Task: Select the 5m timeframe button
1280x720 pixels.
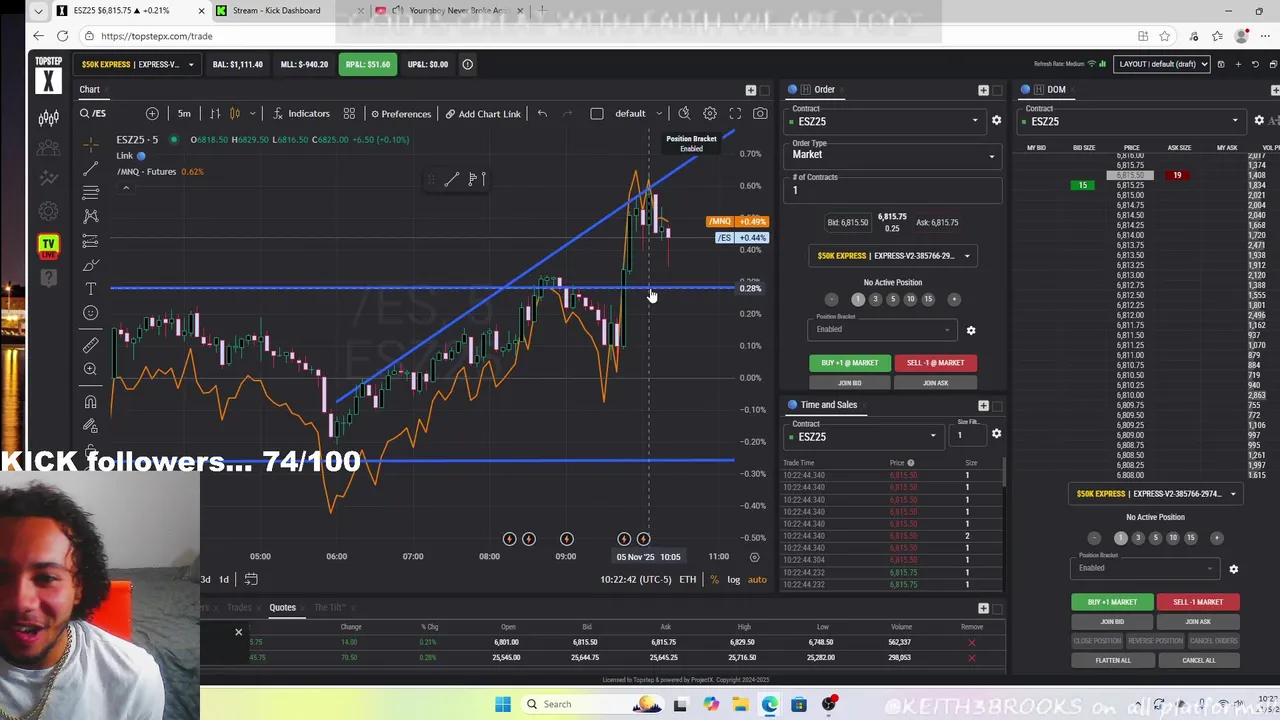Action: tap(184, 114)
